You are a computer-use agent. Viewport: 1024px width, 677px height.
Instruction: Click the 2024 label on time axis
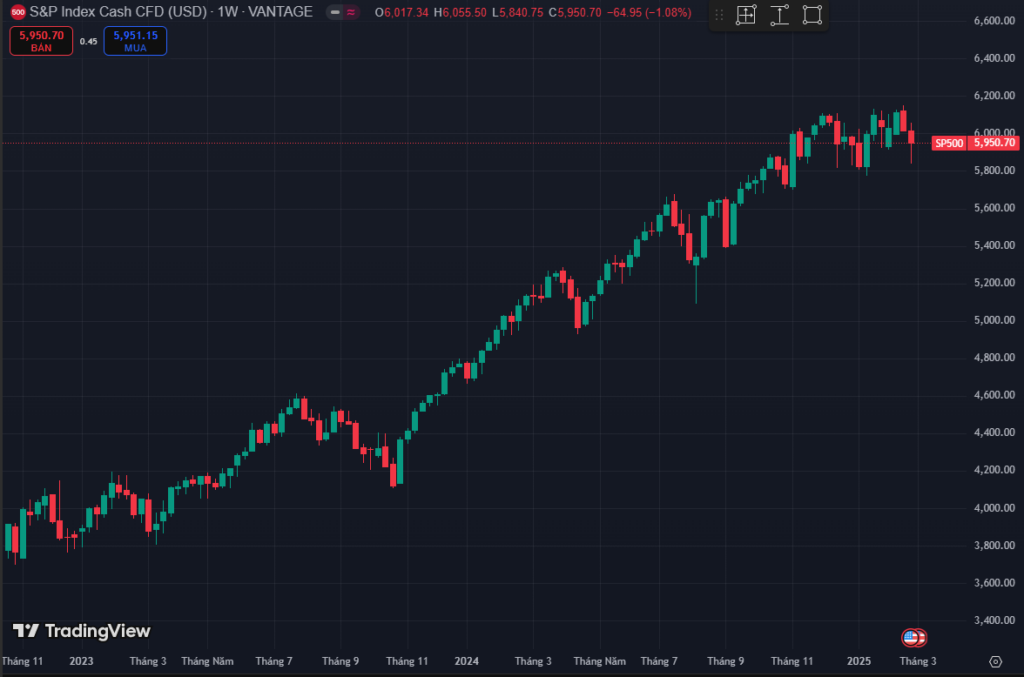tap(466, 661)
